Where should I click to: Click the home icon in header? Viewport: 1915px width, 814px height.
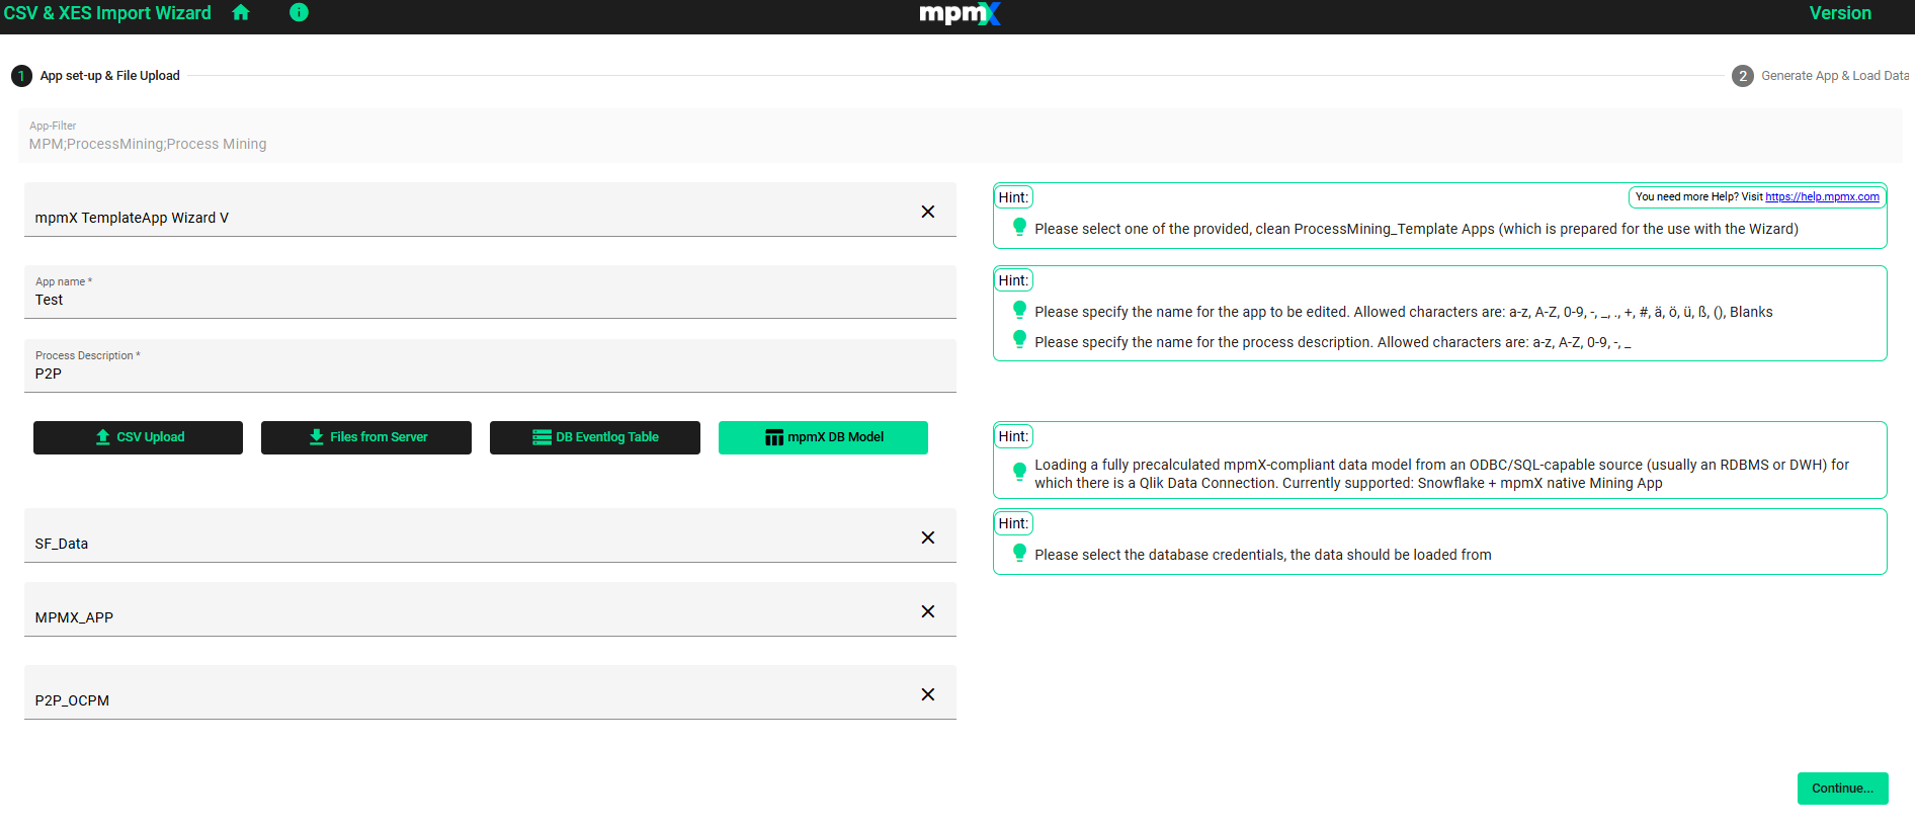[x=241, y=13]
